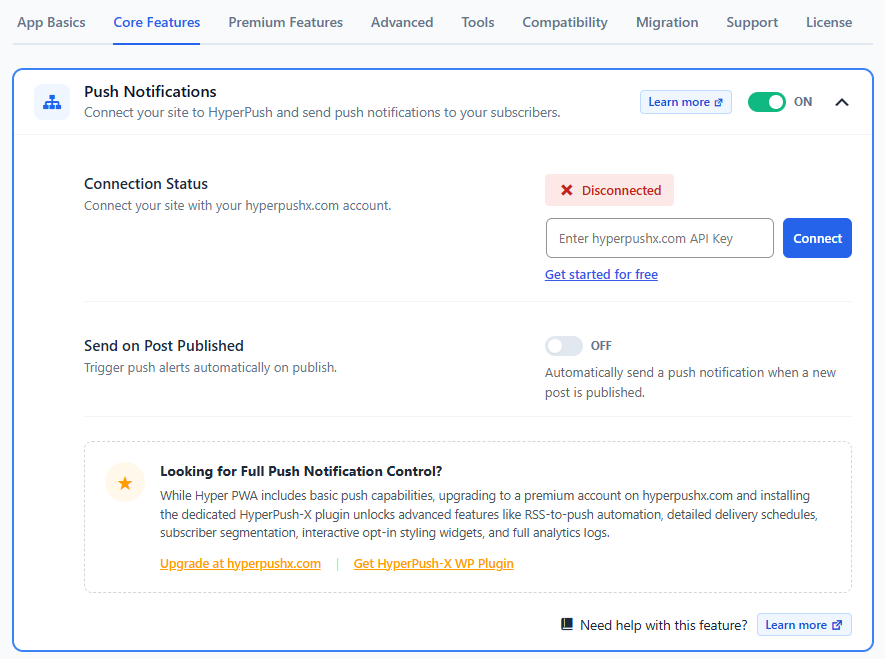
Task: Switch to the Premium Features tab
Action: pyautogui.click(x=285, y=23)
